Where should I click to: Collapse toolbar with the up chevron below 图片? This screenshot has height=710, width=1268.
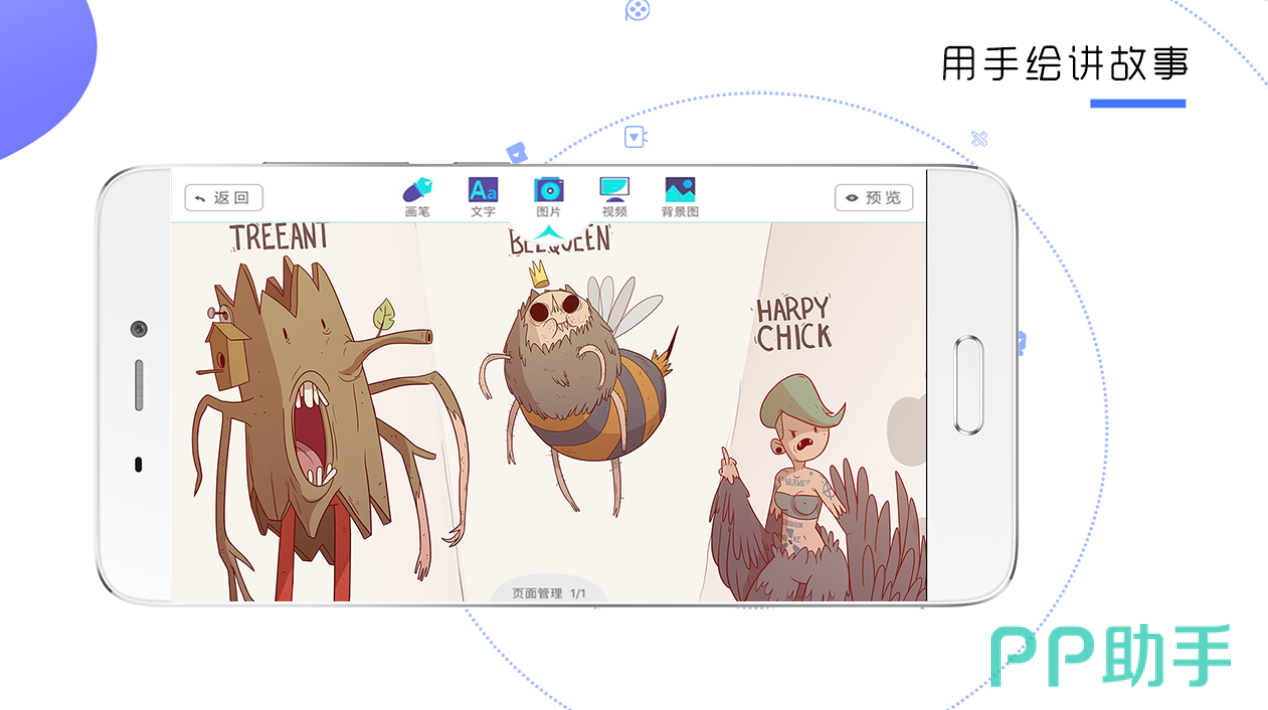click(548, 233)
